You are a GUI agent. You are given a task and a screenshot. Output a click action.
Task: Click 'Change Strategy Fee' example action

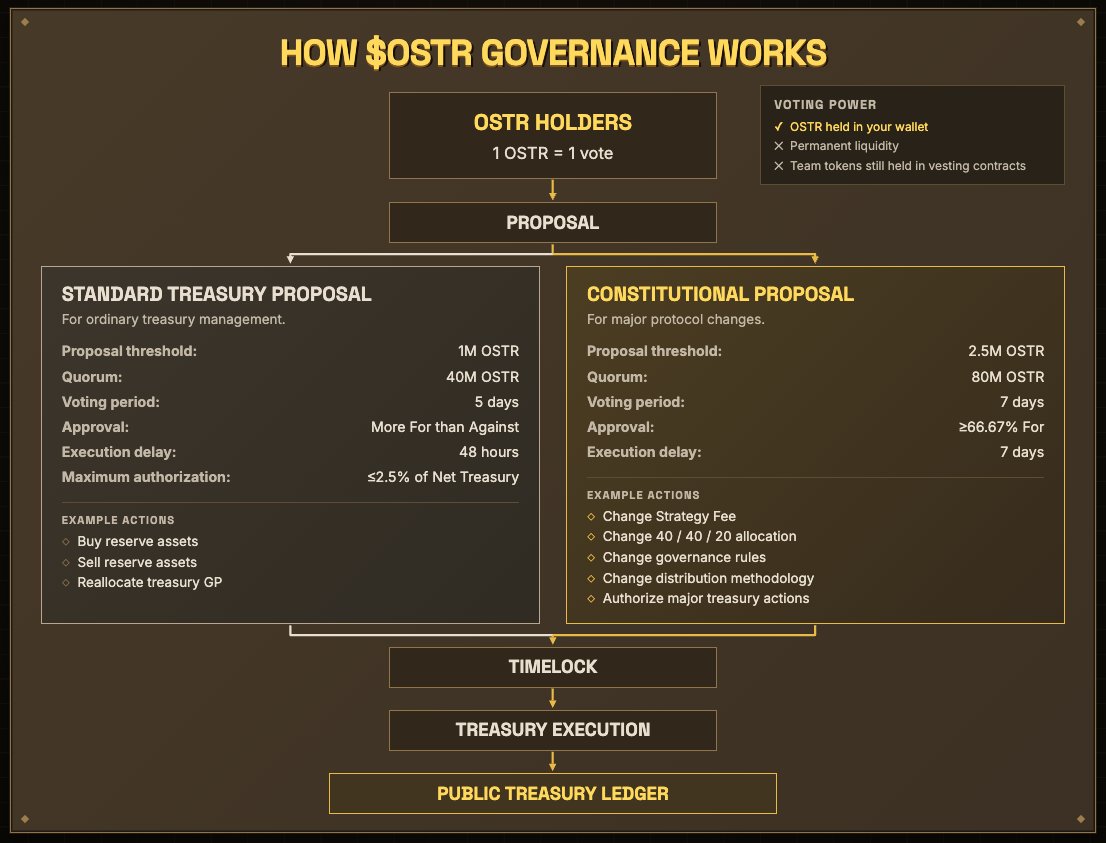tap(669, 517)
